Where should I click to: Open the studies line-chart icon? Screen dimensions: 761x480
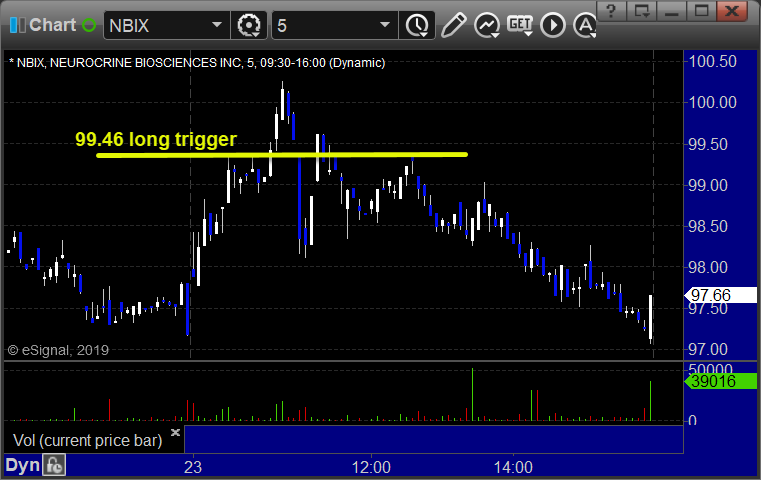point(487,25)
